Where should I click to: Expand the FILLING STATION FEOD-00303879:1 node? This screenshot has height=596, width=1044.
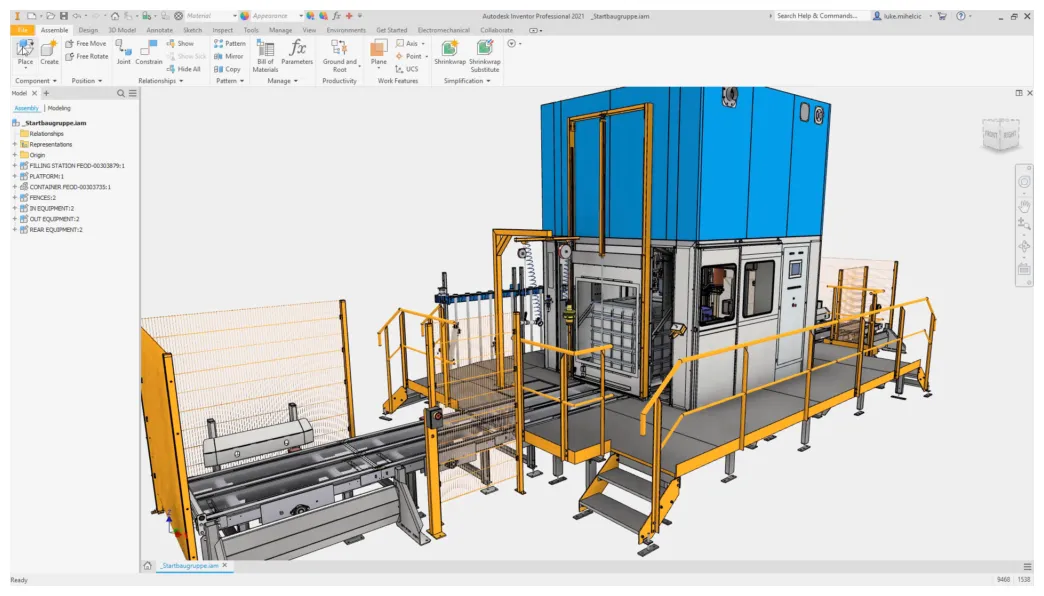tap(14, 166)
